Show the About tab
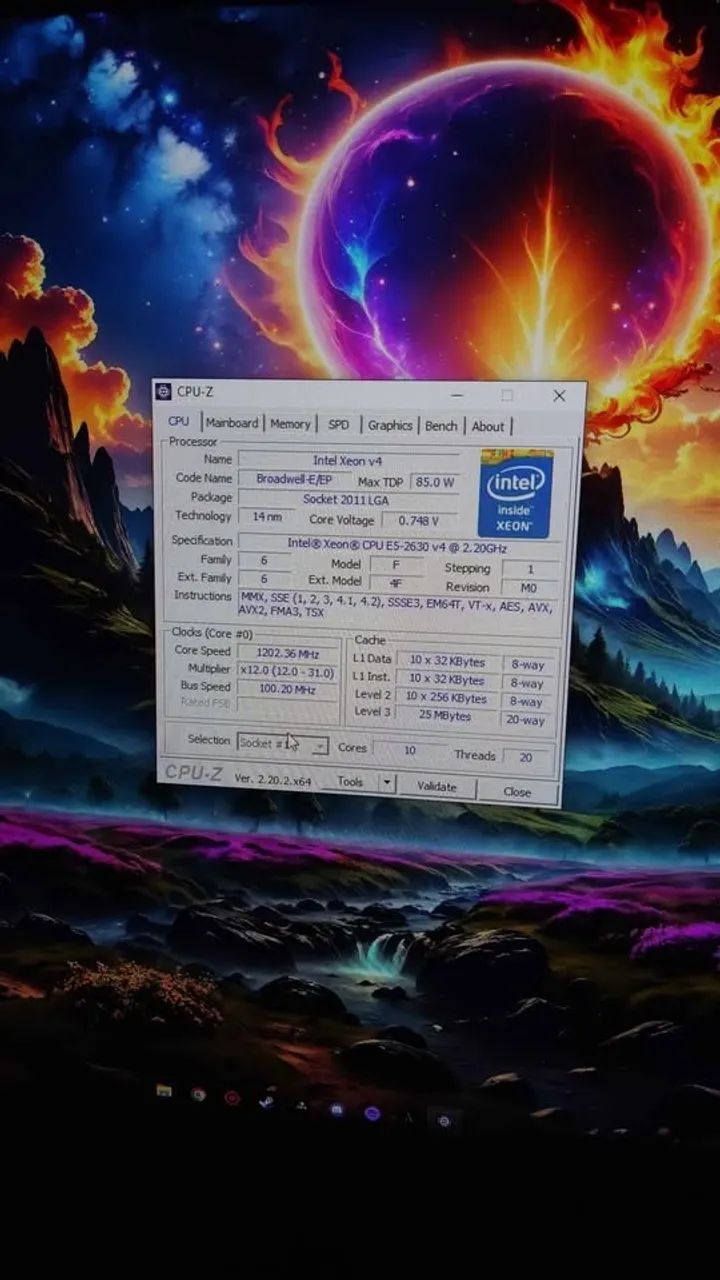The width and height of the screenshot is (720, 1280). (488, 427)
